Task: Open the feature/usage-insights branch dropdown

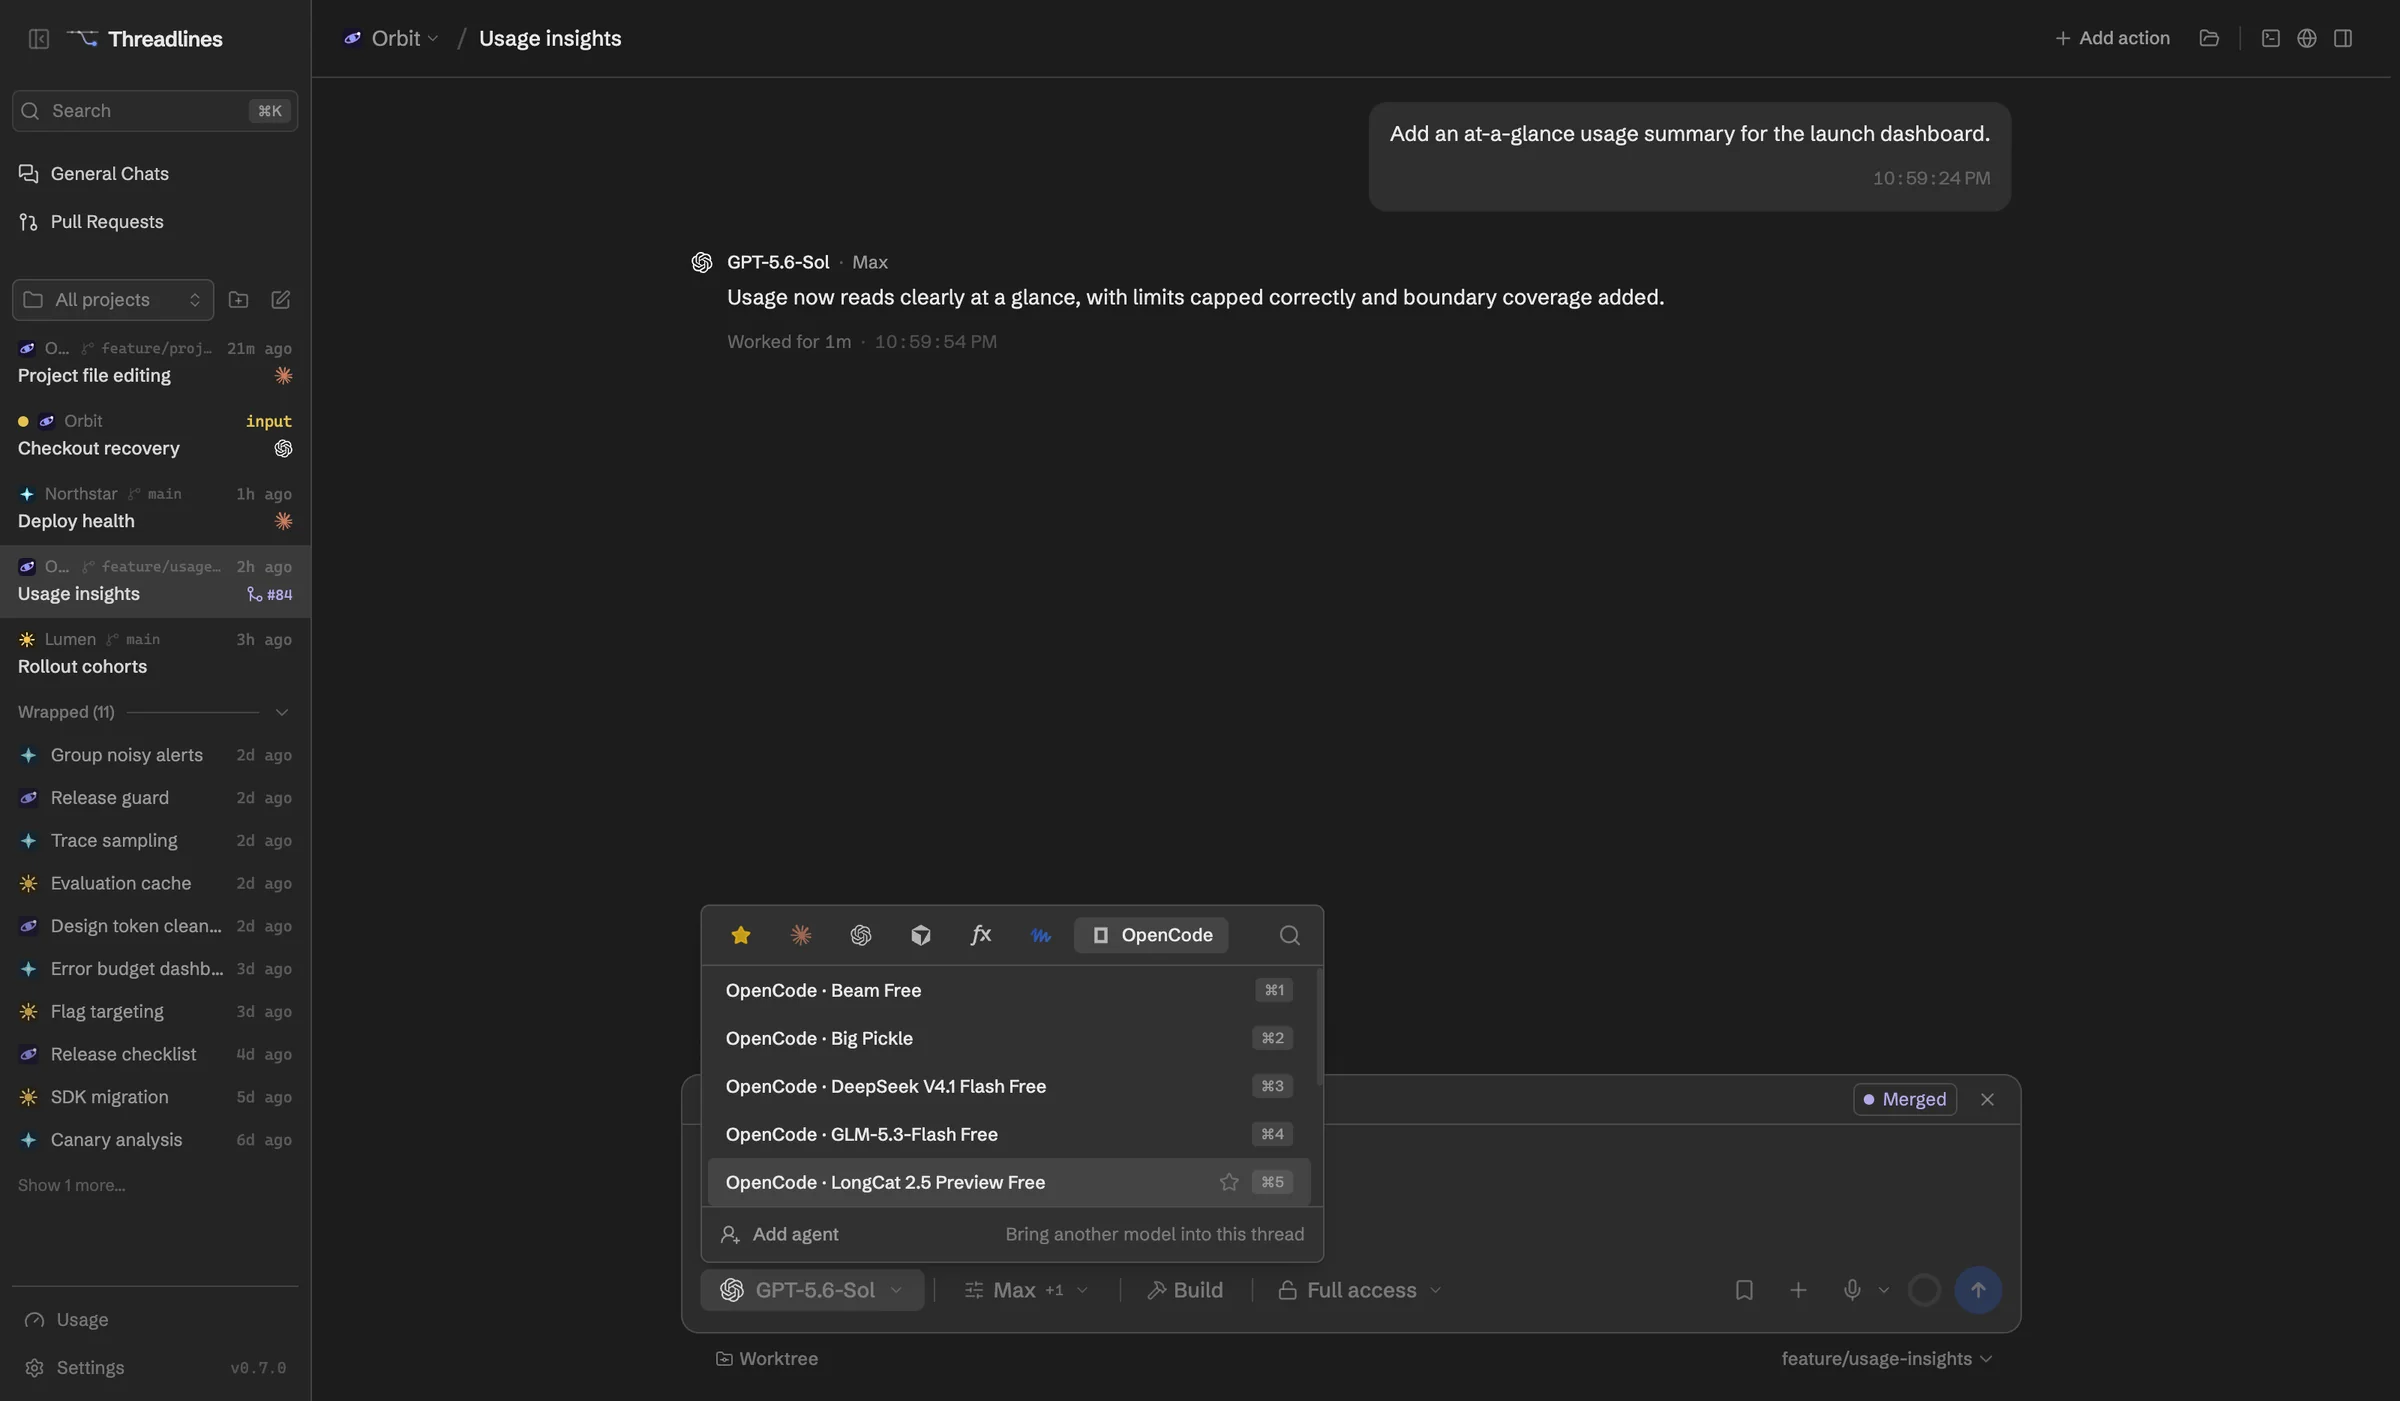Action: click(x=1887, y=1359)
